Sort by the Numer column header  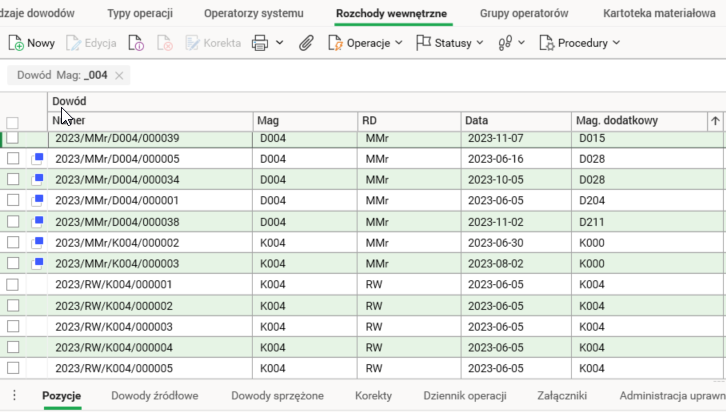click(150, 121)
